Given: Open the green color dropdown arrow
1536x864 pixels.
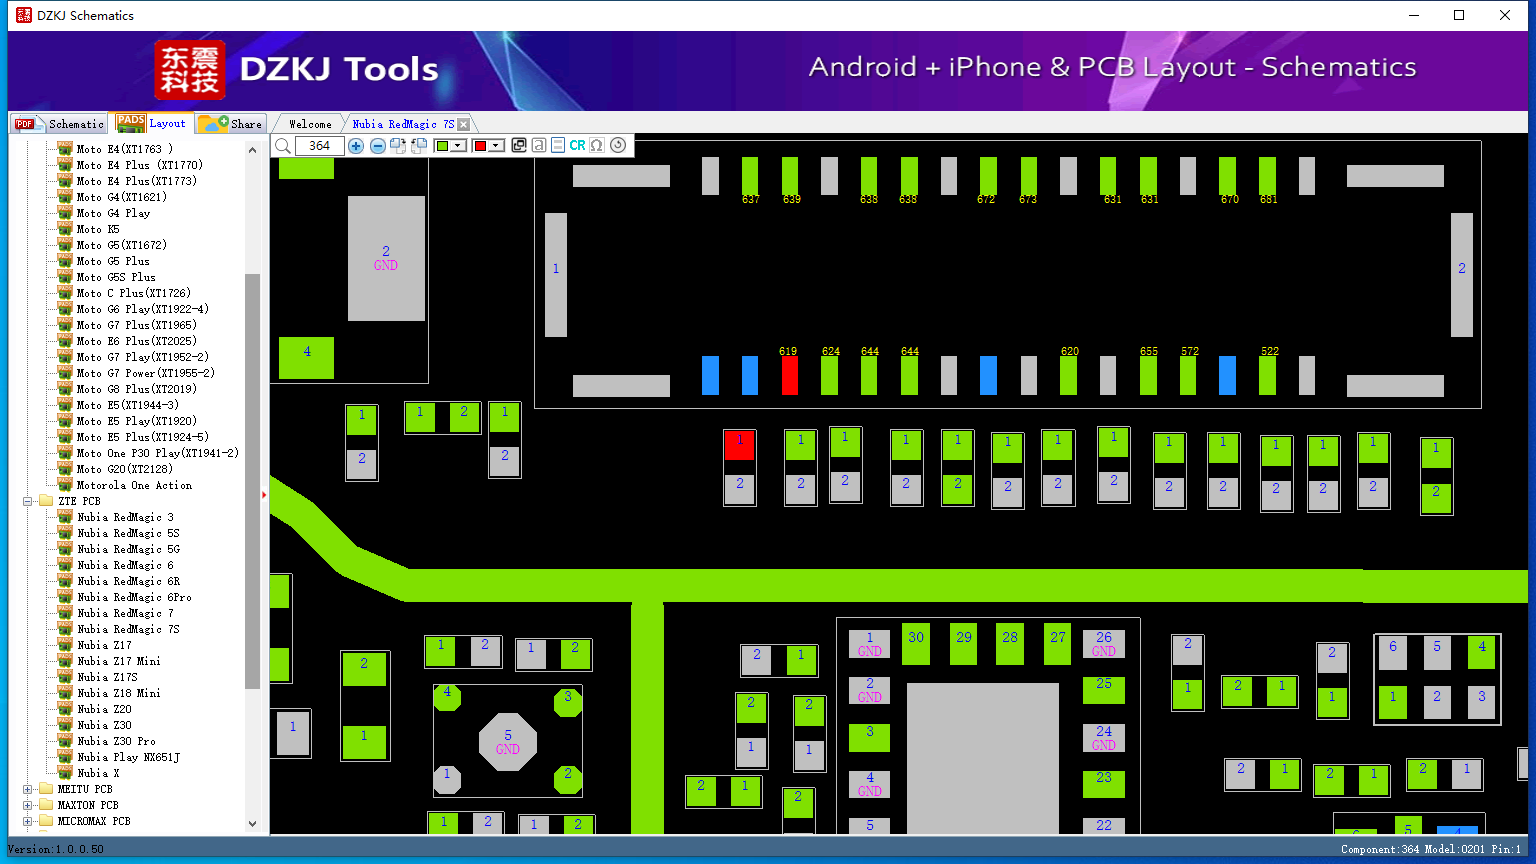Looking at the screenshot, I should 459,146.
